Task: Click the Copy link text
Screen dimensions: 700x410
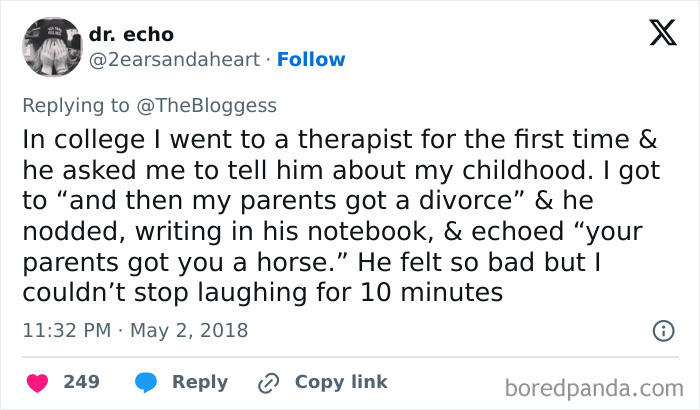Action: click(x=340, y=382)
